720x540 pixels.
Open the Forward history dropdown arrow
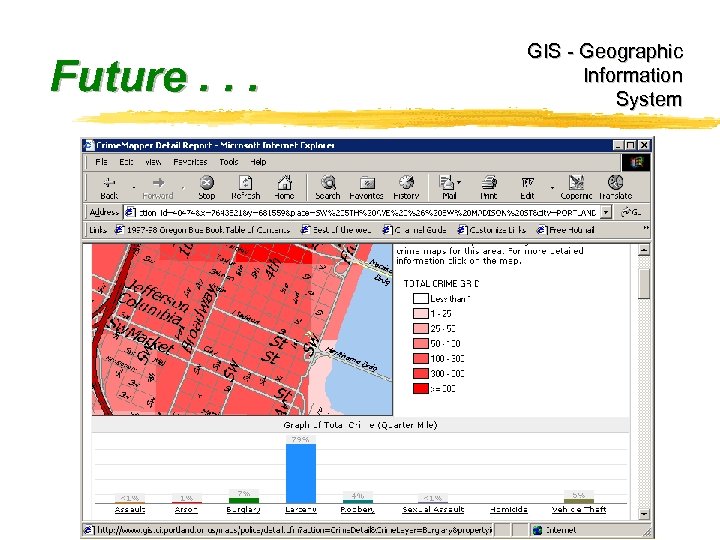(x=183, y=188)
